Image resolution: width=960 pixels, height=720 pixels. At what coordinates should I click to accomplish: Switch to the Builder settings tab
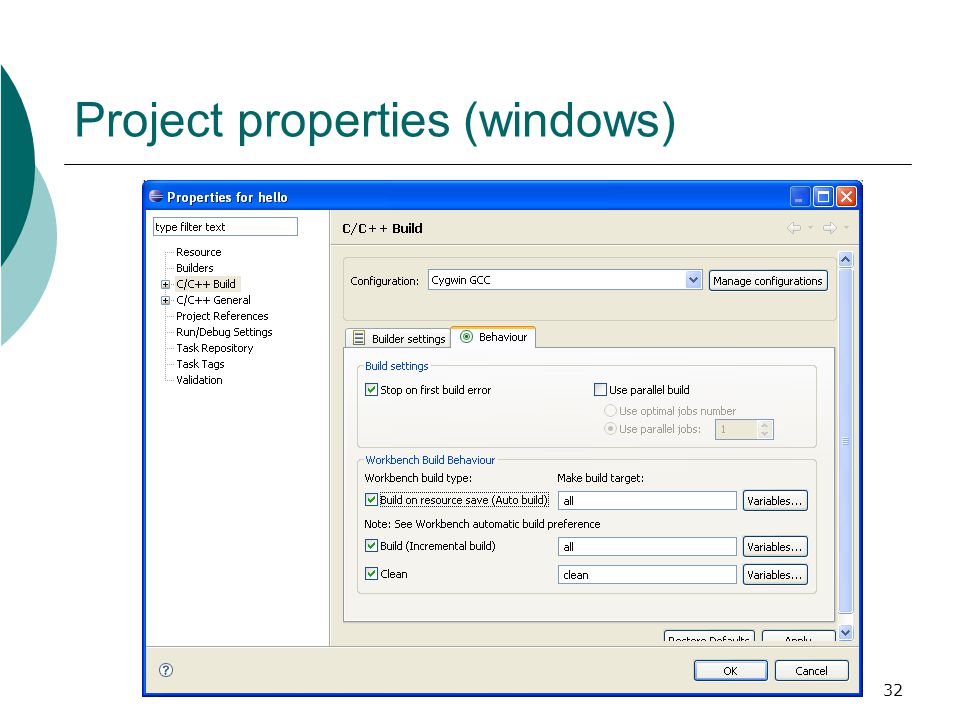pyautogui.click(x=399, y=339)
